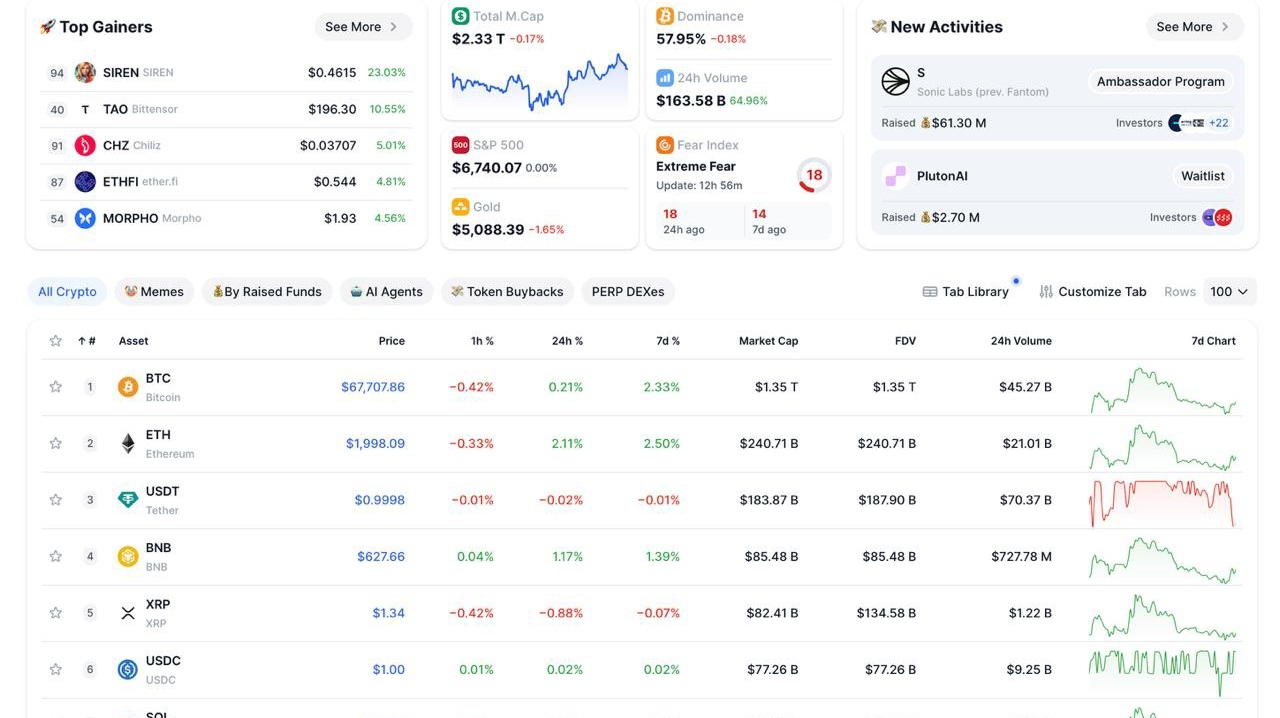This screenshot has height=718, width=1280.
Task: Click the CHZ Chiliz logo
Action: coord(85,145)
